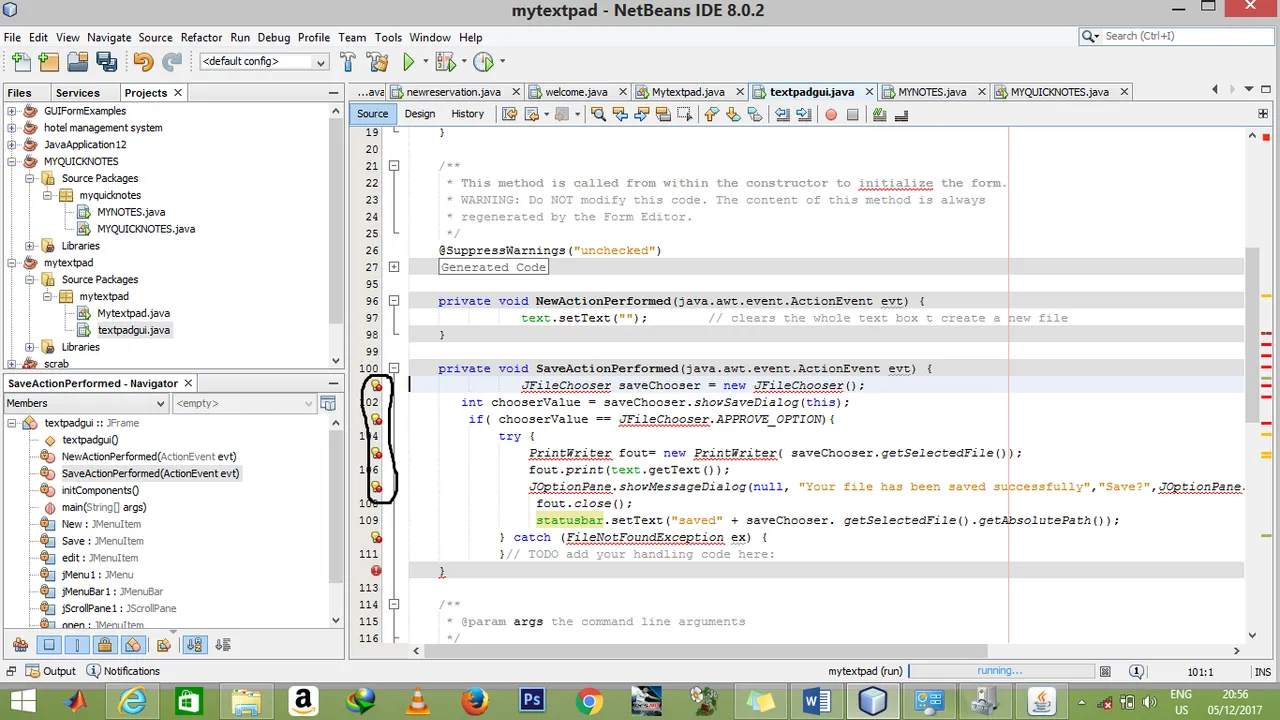Screen dimensions: 1280x720
Task: Collapse the MYQUICKNOTES project node
Action: coord(11,162)
